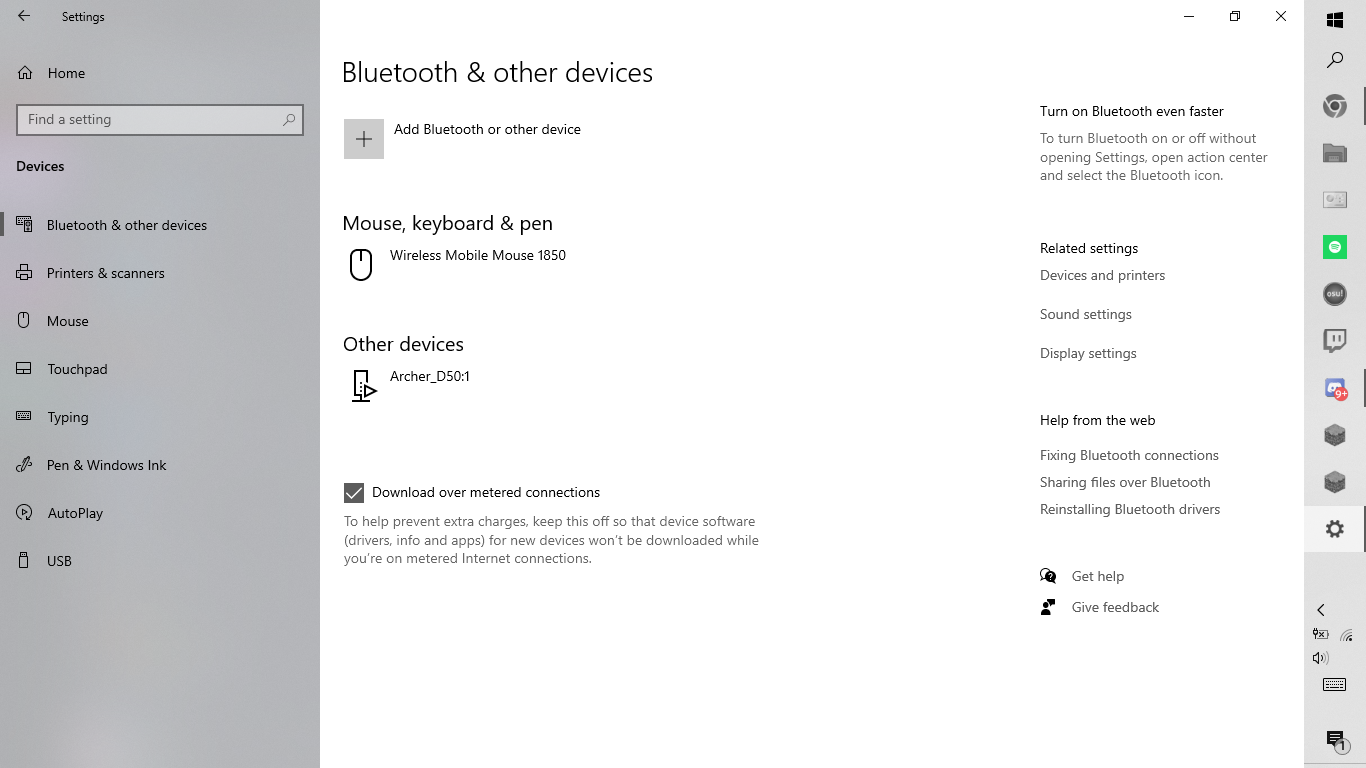Viewport: 1366px width, 768px height.
Task: Click the plus Add Bluetooth or other device
Action: pos(364,139)
